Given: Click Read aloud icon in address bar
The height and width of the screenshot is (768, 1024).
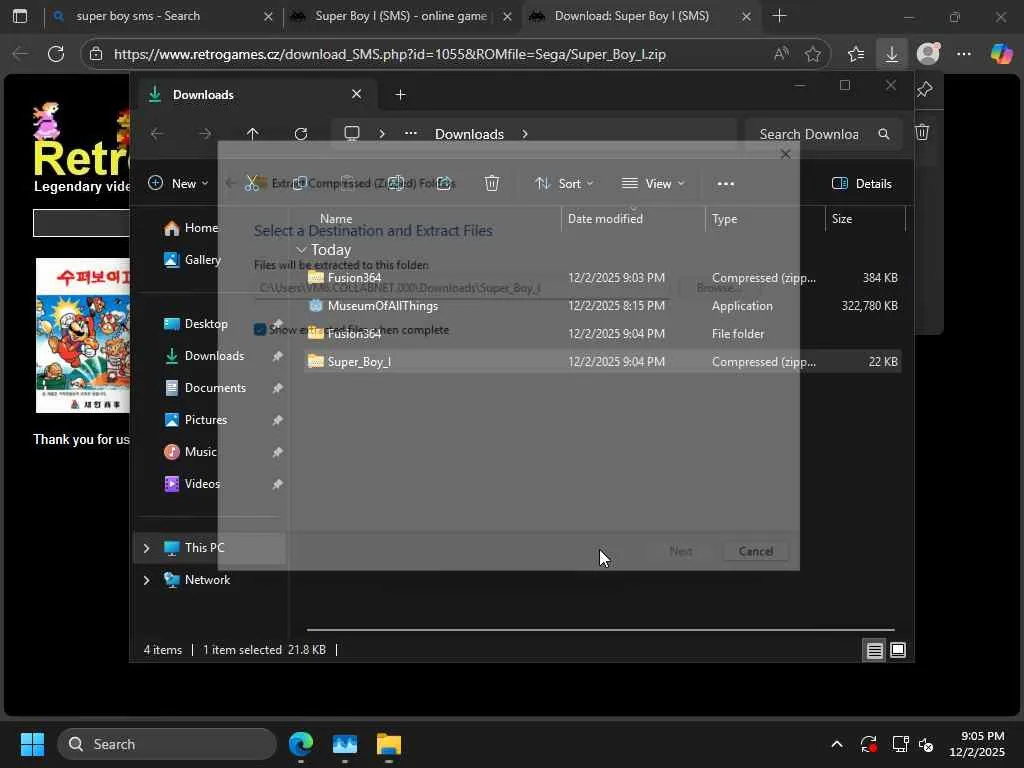Looking at the screenshot, I should 781,54.
